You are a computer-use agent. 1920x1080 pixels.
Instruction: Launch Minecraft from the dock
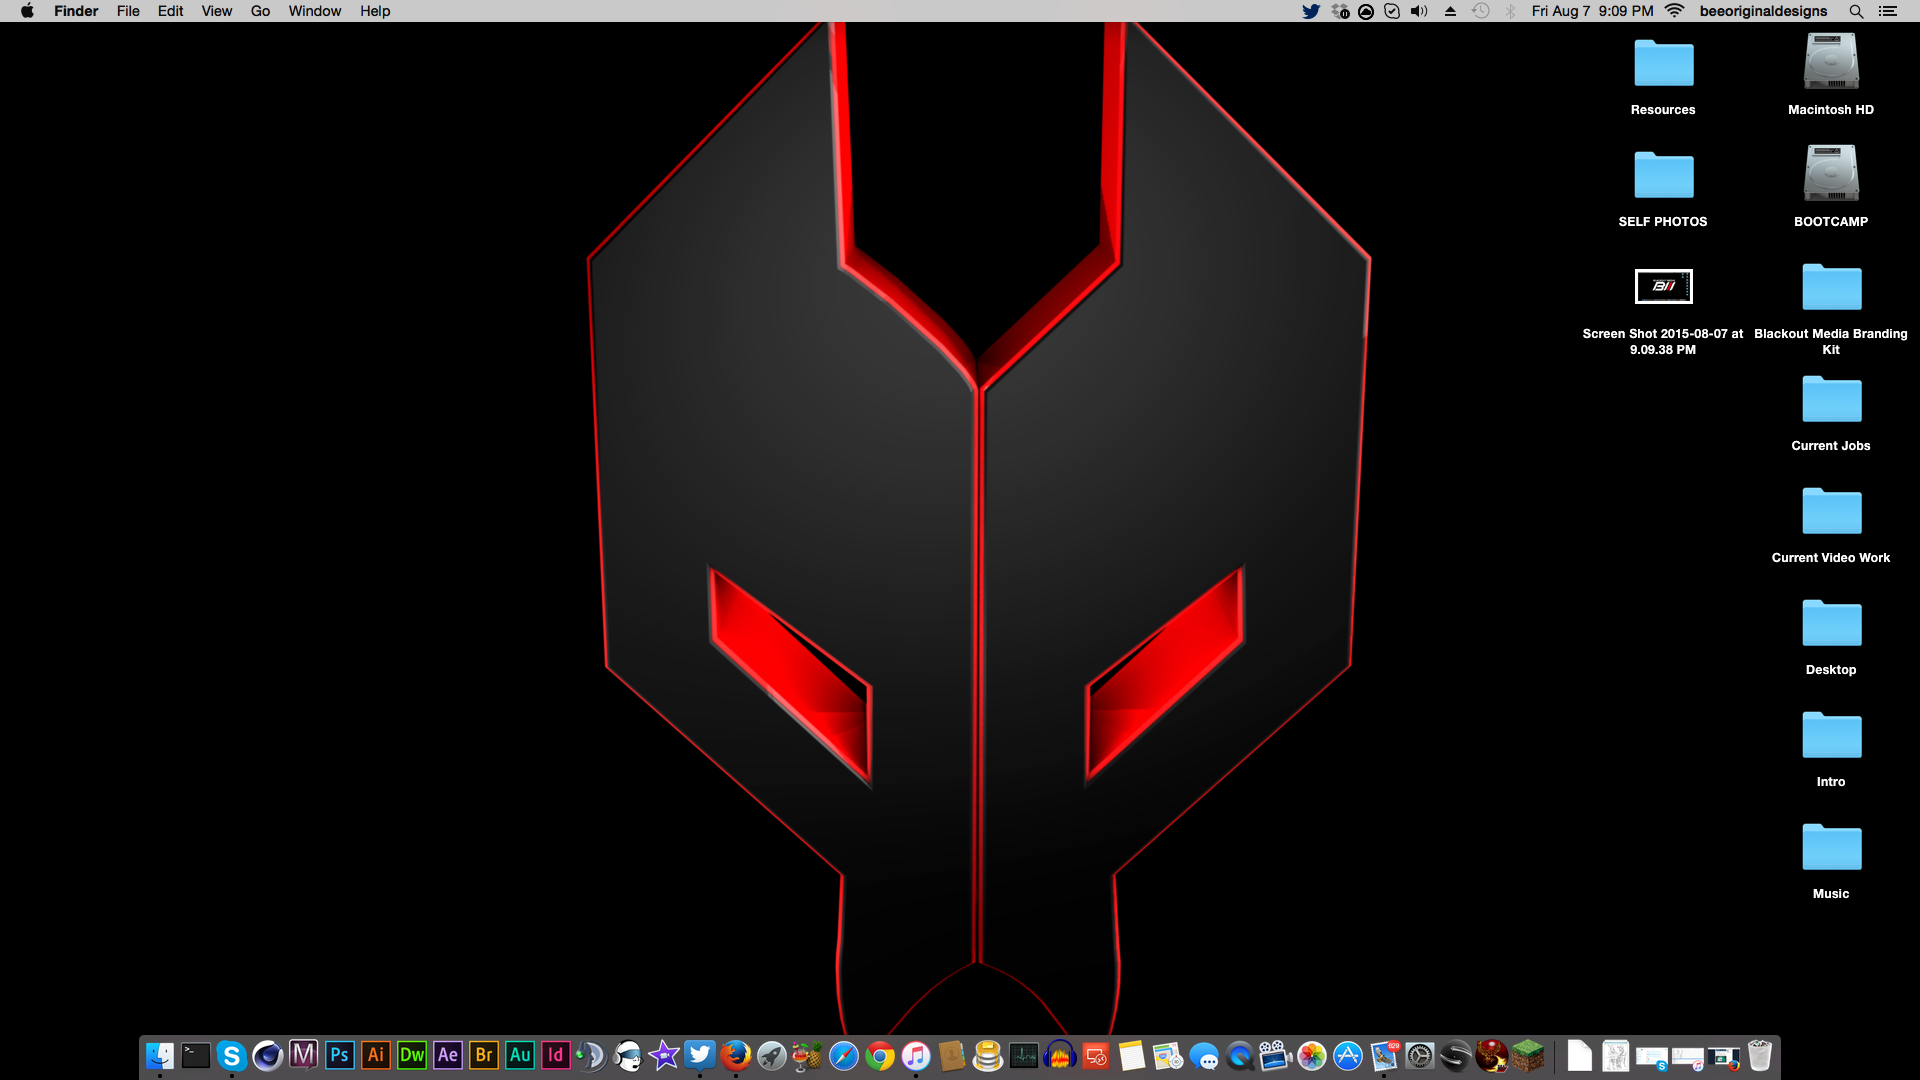1528,1056
